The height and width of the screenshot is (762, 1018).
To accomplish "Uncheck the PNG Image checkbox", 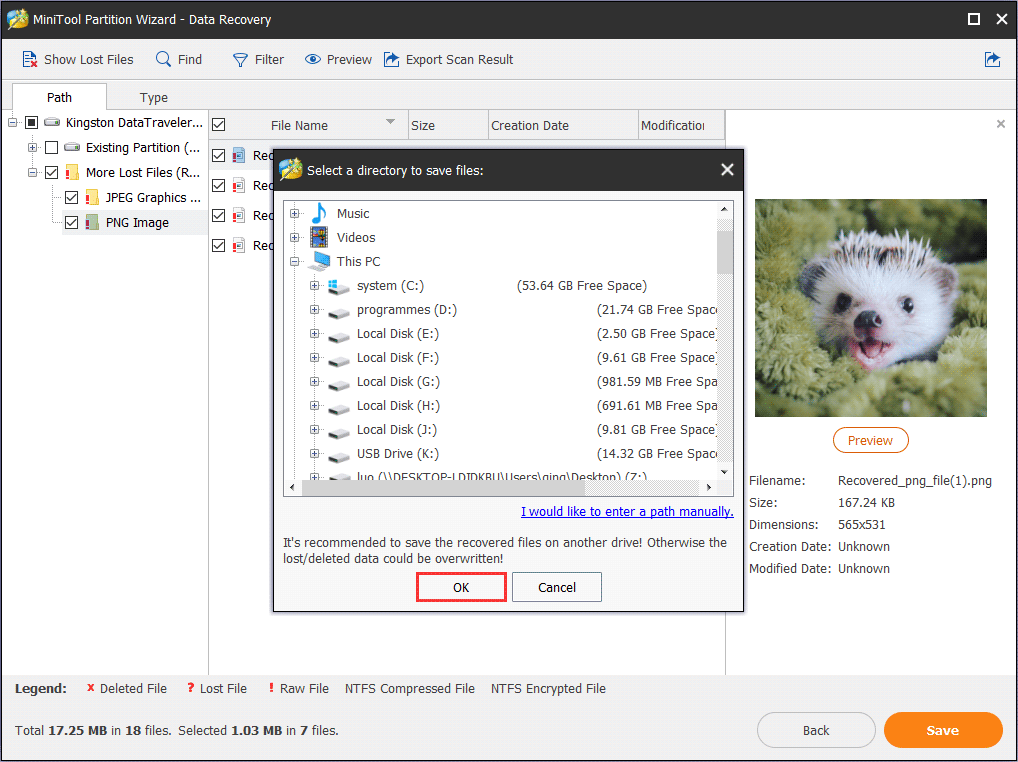I will point(71,223).
